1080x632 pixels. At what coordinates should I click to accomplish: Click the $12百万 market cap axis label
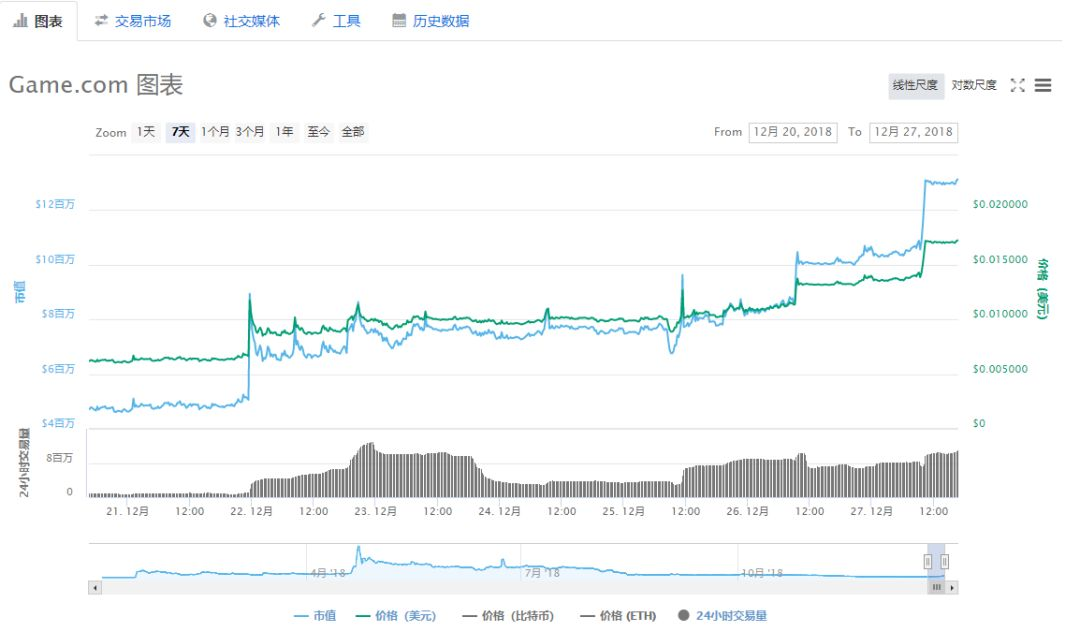(55, 204)
